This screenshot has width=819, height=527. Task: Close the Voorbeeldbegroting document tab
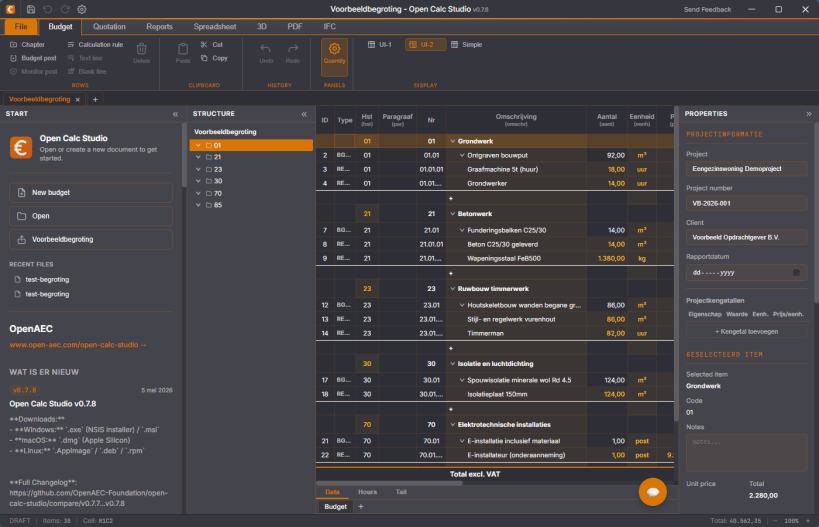(78, 99)
